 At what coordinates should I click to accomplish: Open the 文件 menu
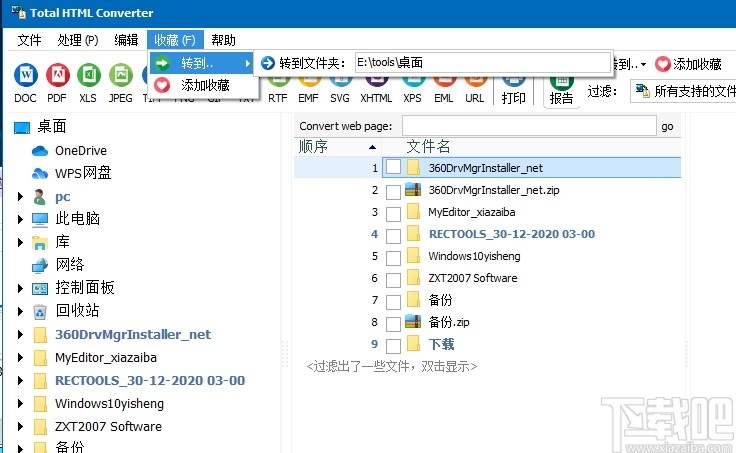(x=29, y=40)
